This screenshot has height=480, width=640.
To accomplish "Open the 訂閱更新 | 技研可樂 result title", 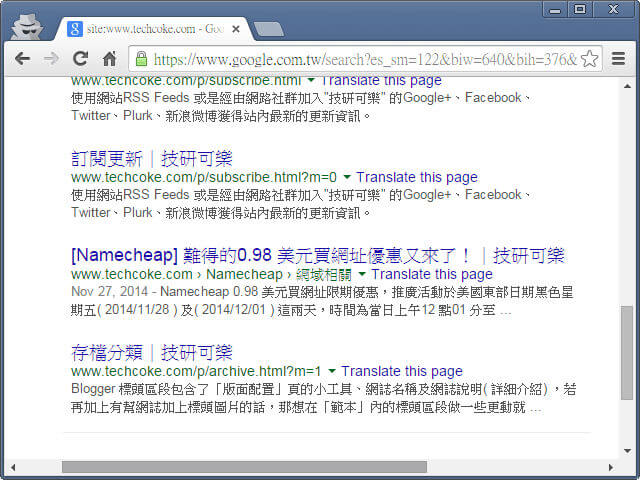I will point(151,158).
